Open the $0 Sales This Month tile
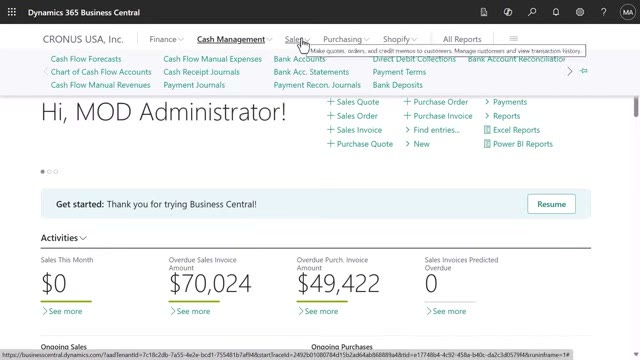Screen dimensions: 640x360 click(53, 283)
